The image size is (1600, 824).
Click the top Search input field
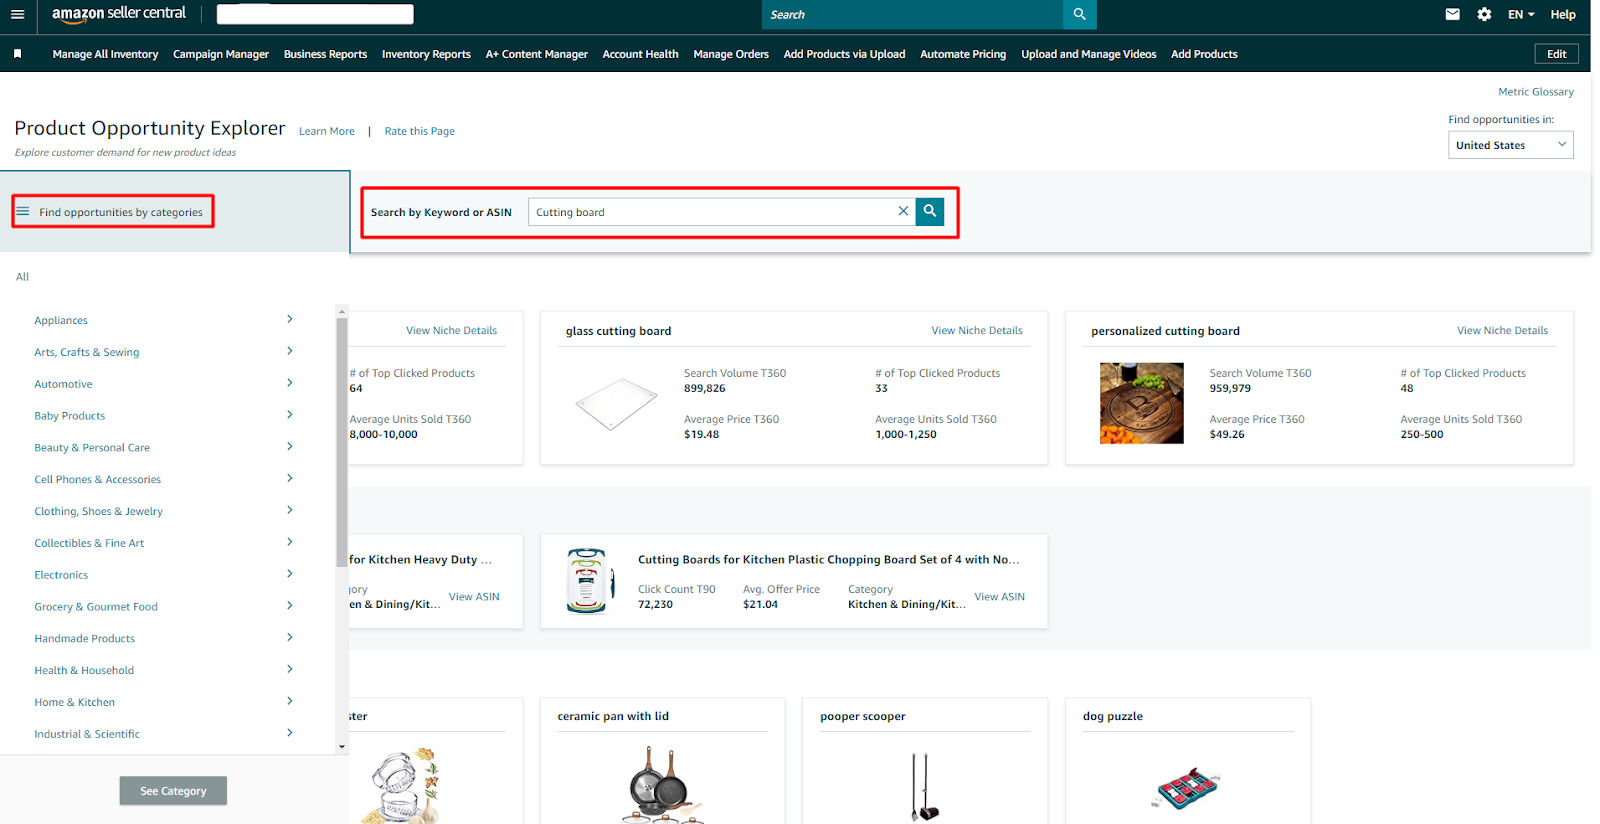click(x=912, y=14)
